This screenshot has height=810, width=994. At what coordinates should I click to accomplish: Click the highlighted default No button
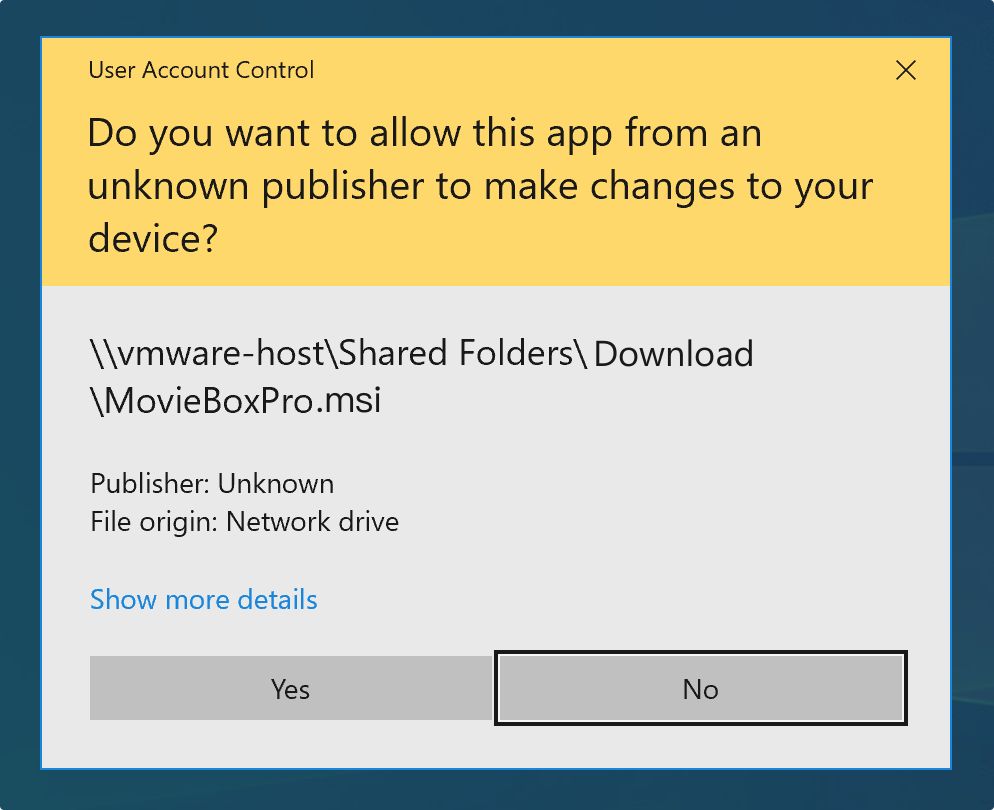700,688
